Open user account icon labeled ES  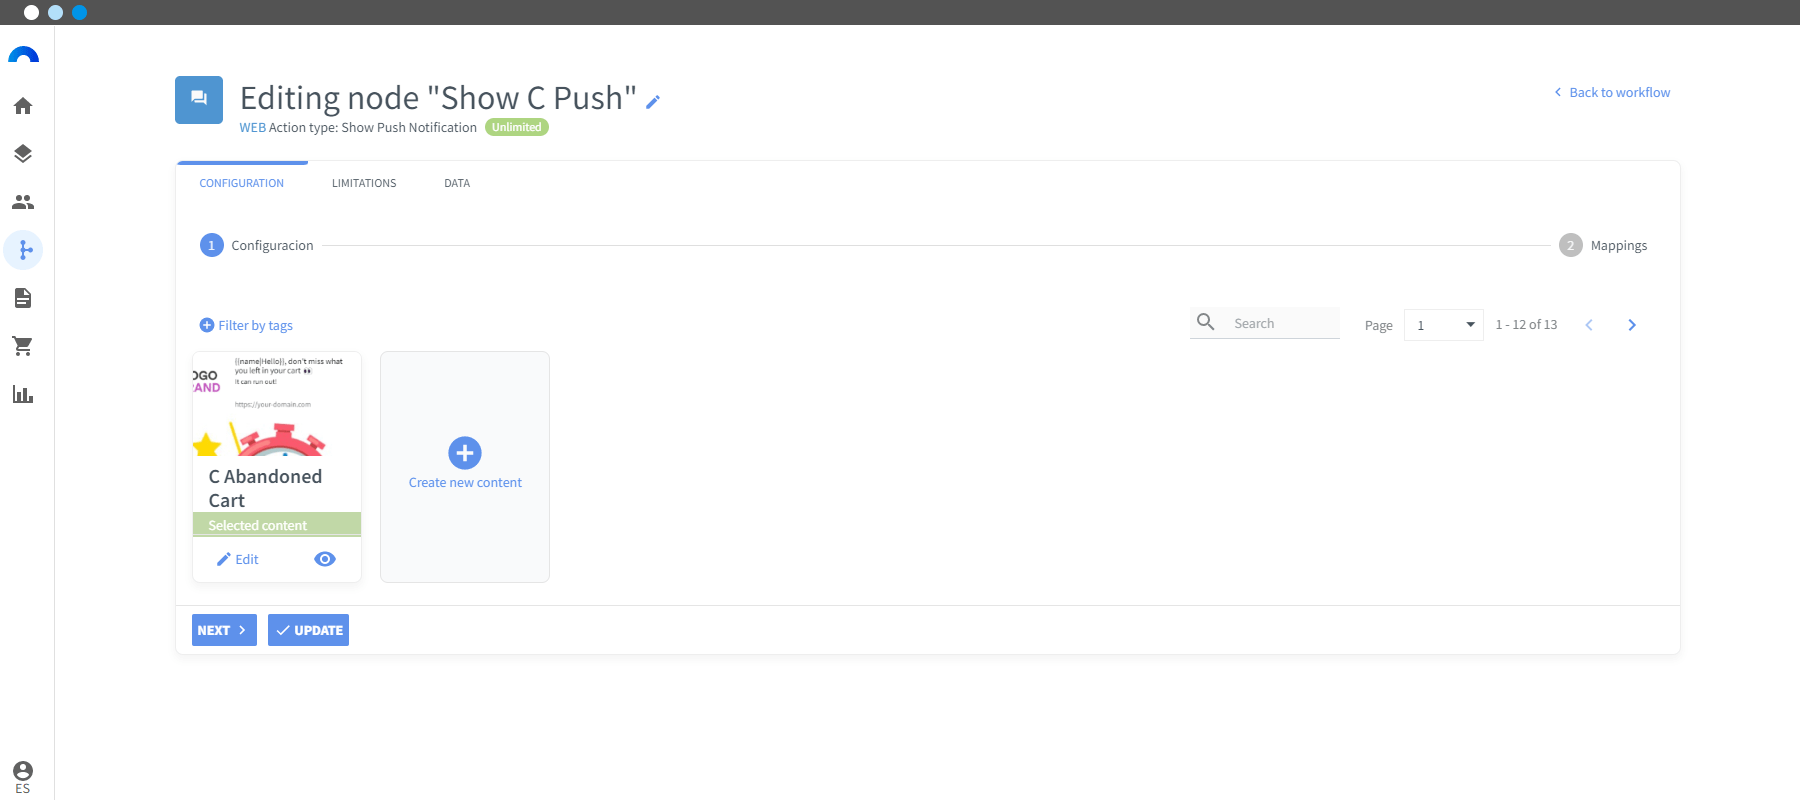point(23,777)
